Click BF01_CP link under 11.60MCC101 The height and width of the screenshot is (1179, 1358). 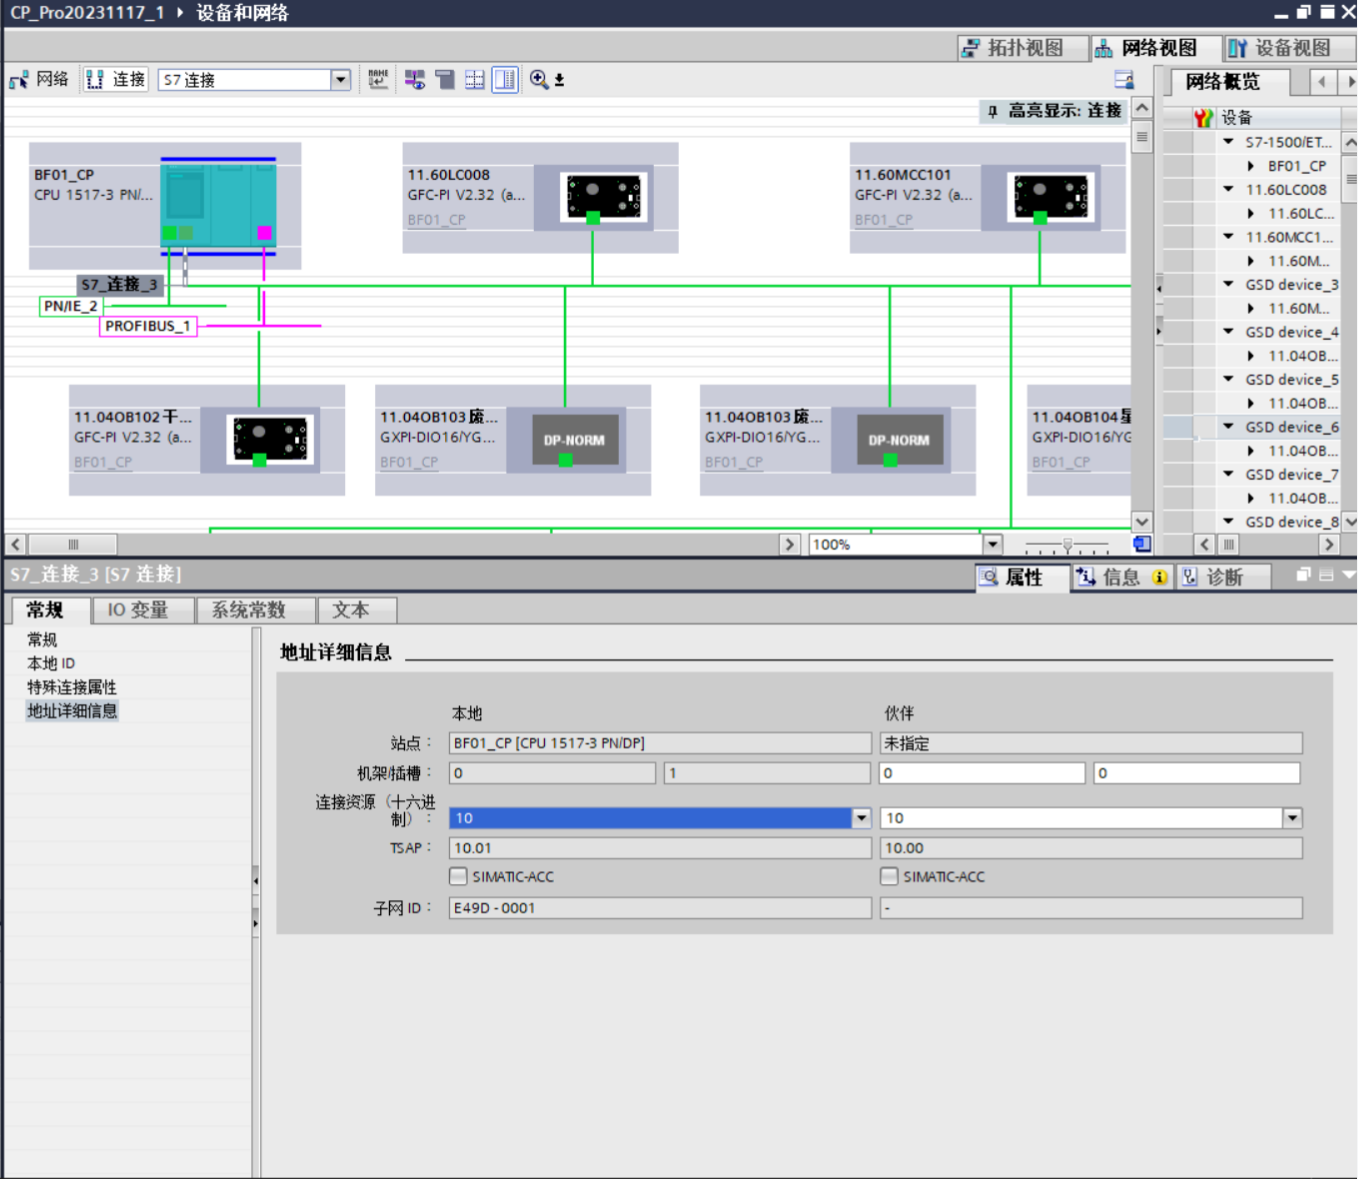883,220
